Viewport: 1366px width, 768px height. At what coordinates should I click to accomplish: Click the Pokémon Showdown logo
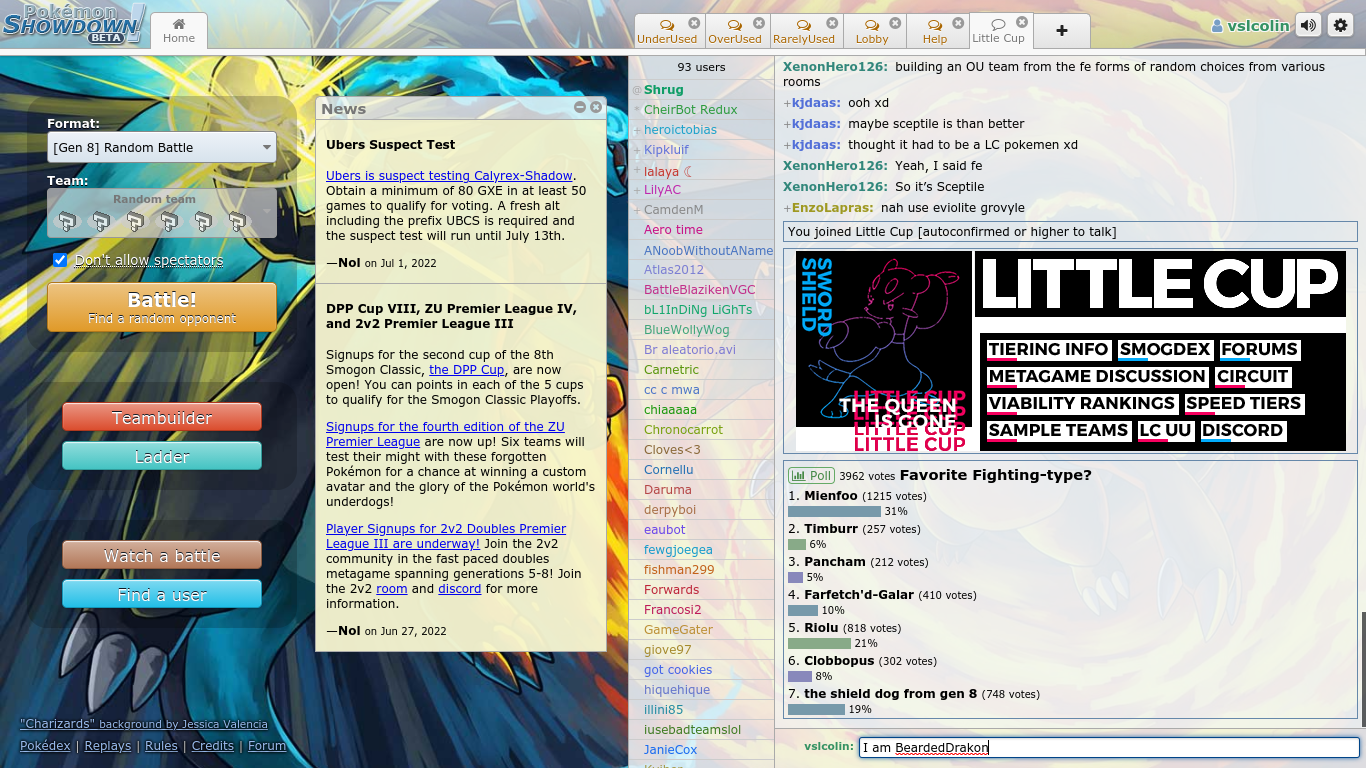[x=74, y=24]
